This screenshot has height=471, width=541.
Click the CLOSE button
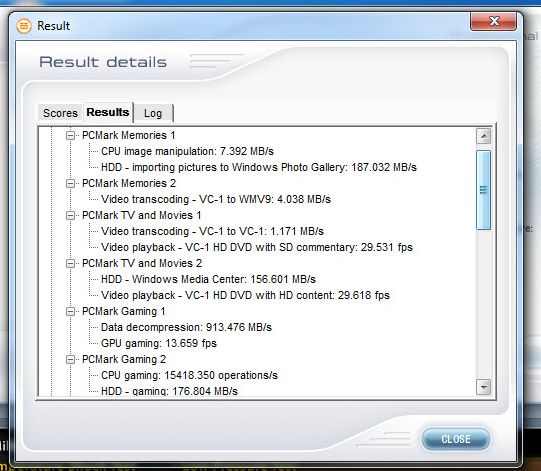pyautogui.click(x=456, y=439)
